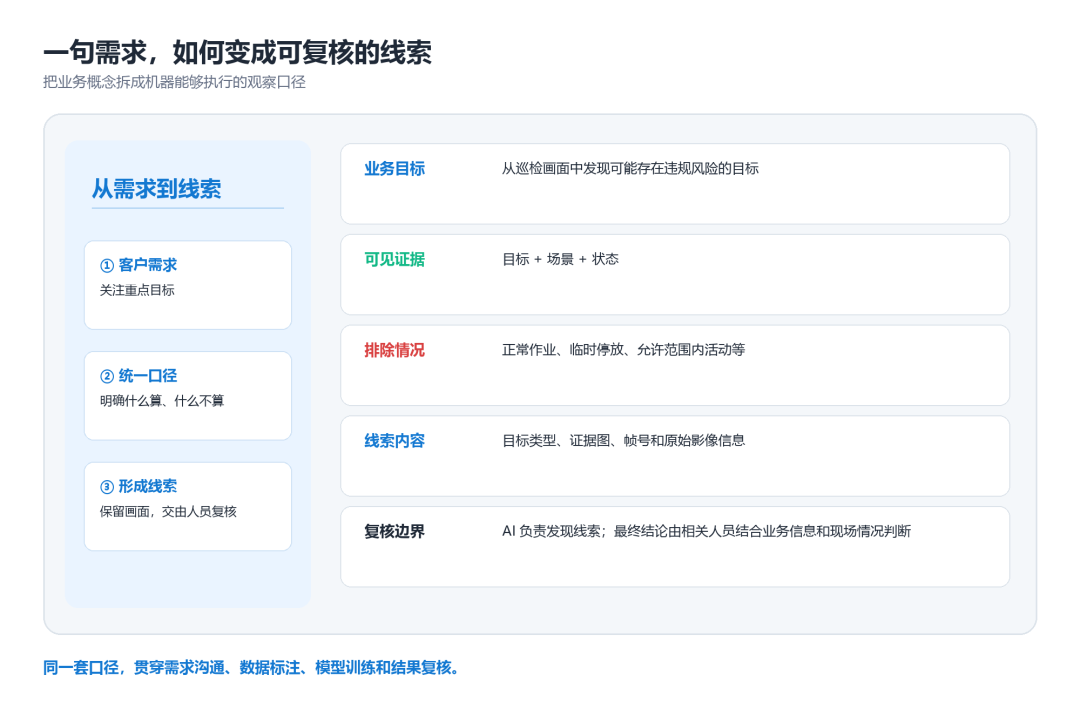Click the text "明确什么算、什么不算"
1080x702 pixels.
click(162, 401)
